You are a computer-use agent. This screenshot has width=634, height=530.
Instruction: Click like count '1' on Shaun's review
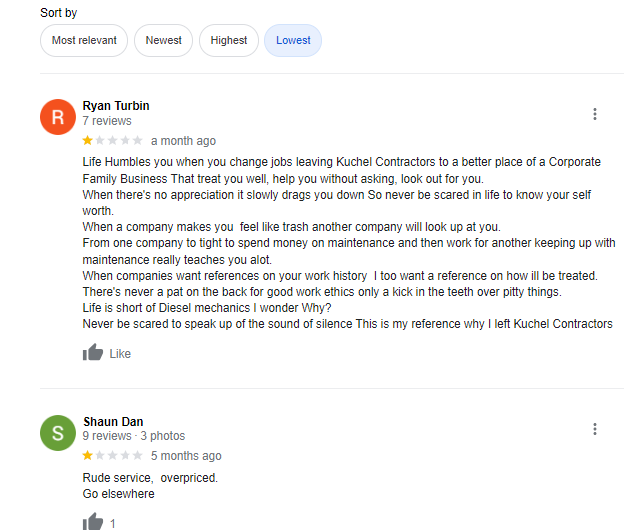tap(113, 523)
